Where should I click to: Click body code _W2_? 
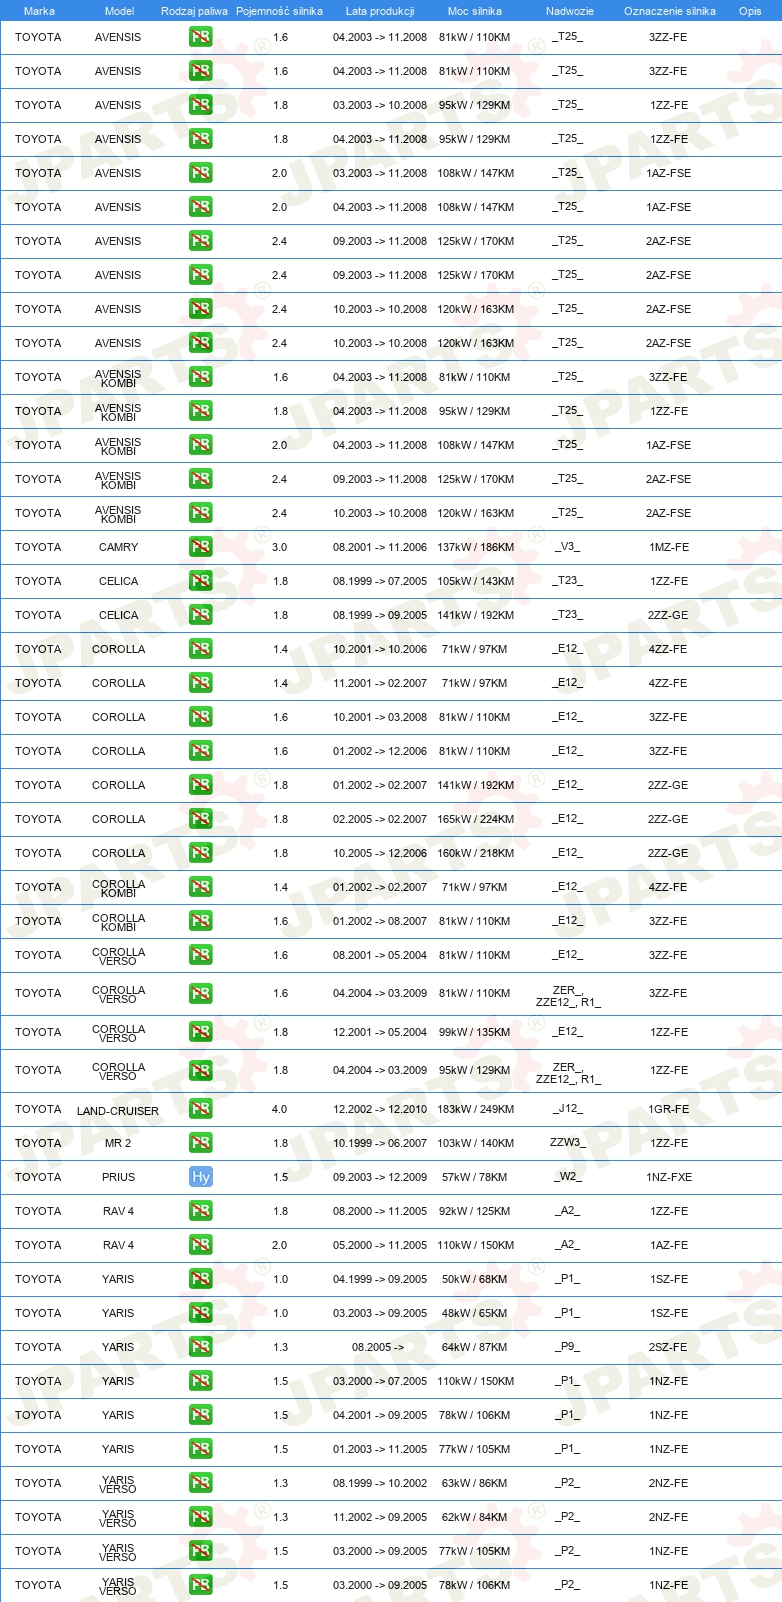[567, 1176]
